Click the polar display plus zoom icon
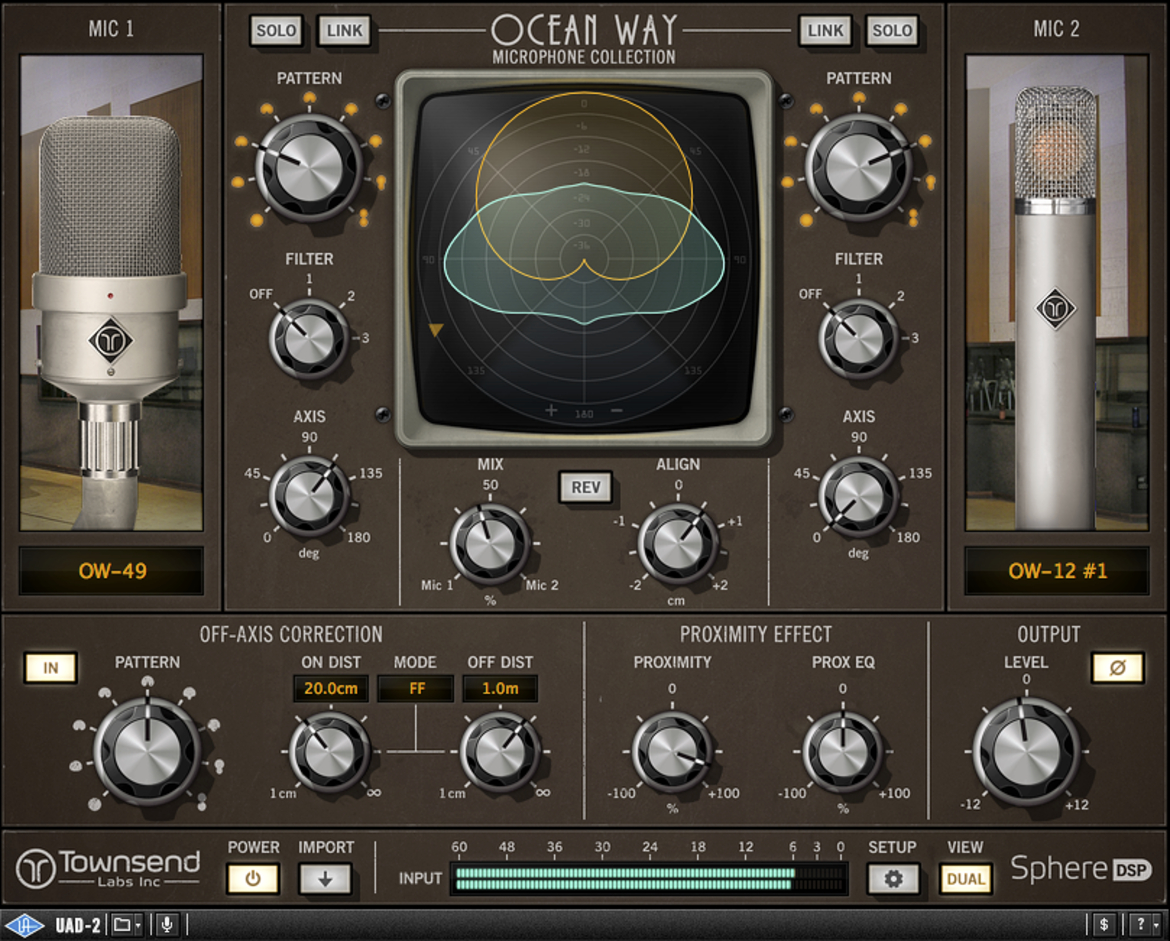This screenshot has width=1170, height=941. (551, 410)
